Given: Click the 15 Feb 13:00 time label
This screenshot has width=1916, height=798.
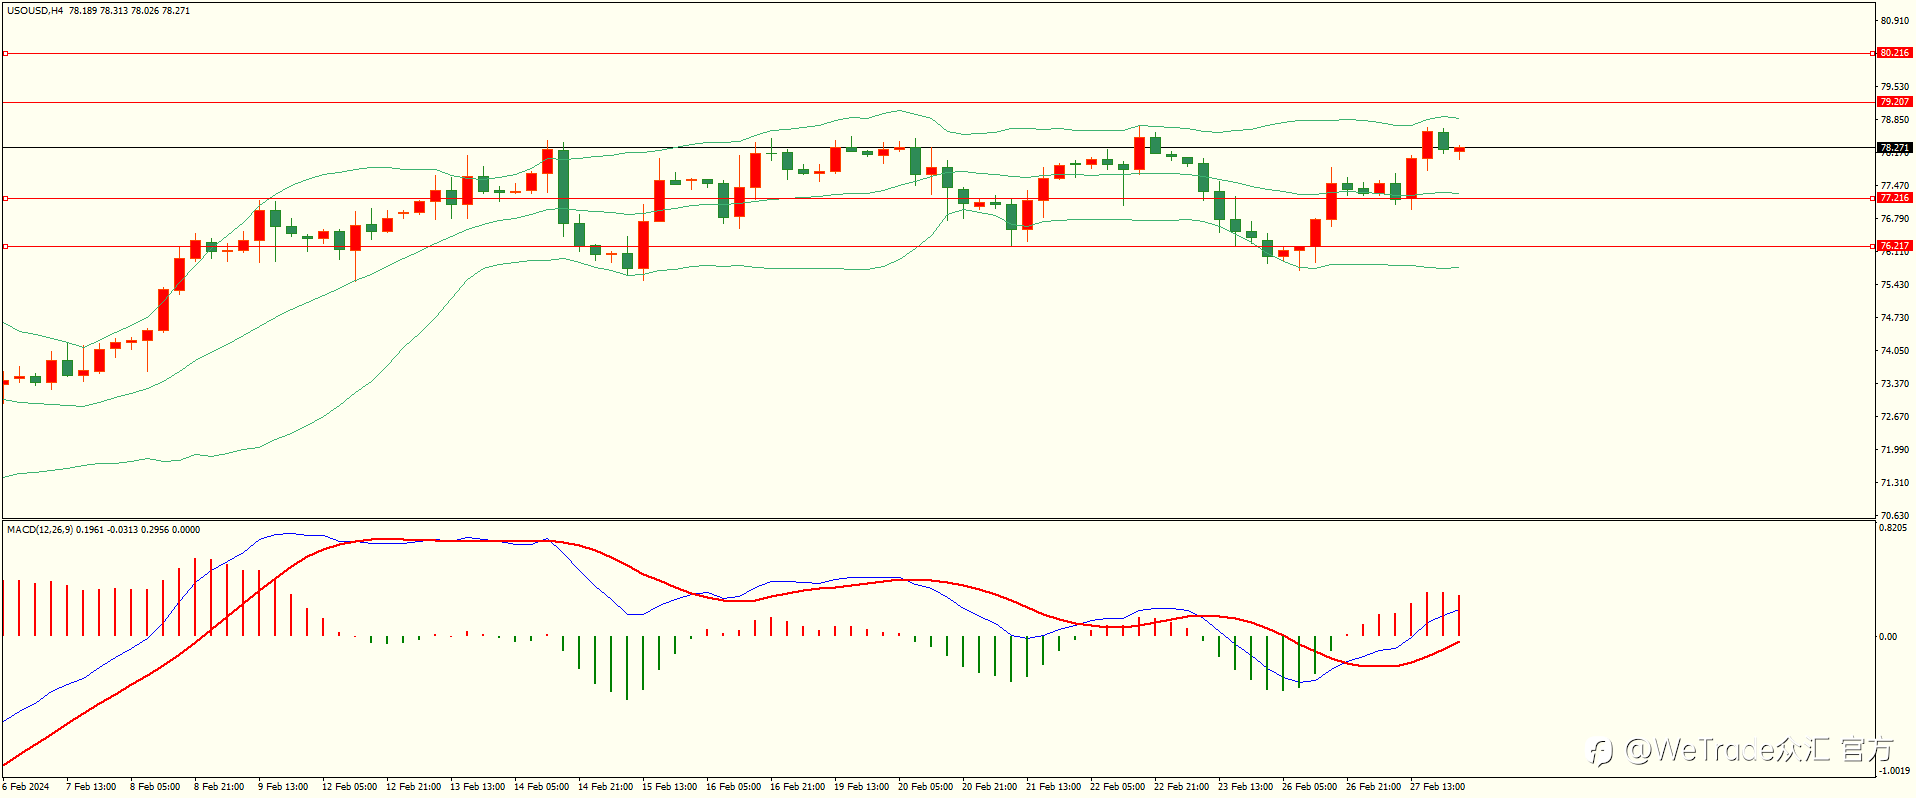Looking at the screenshot, I should 669,787.
